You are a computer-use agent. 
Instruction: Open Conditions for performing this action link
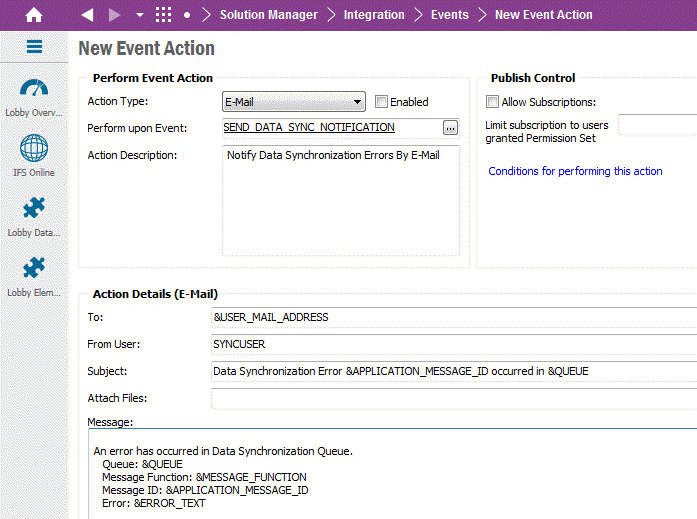(575, 171)
